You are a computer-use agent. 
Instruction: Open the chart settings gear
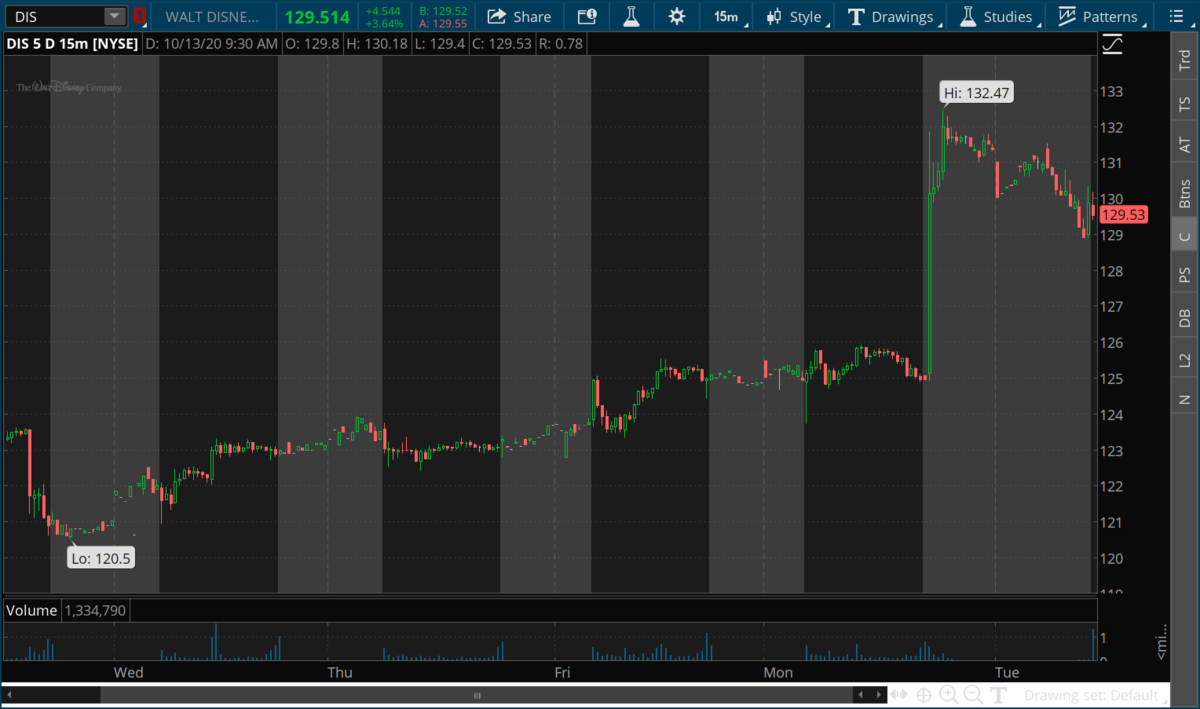point(677,16)
